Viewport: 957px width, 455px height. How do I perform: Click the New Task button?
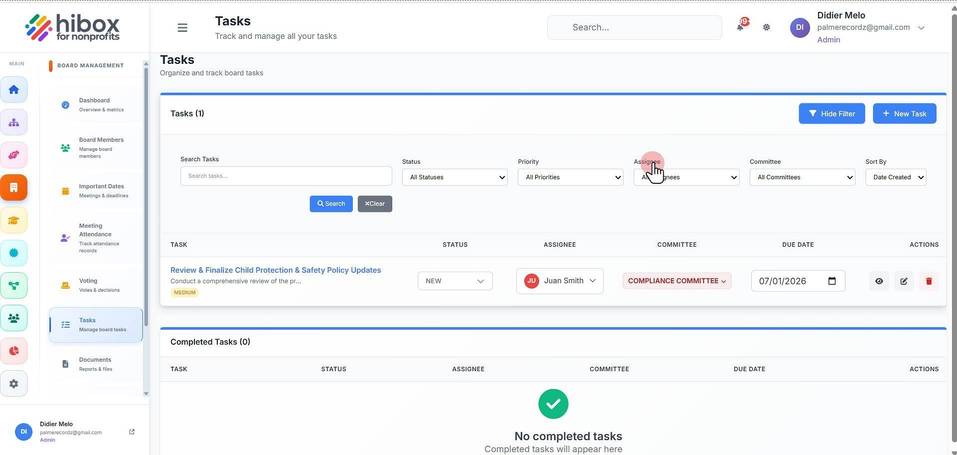click(905, 114)
